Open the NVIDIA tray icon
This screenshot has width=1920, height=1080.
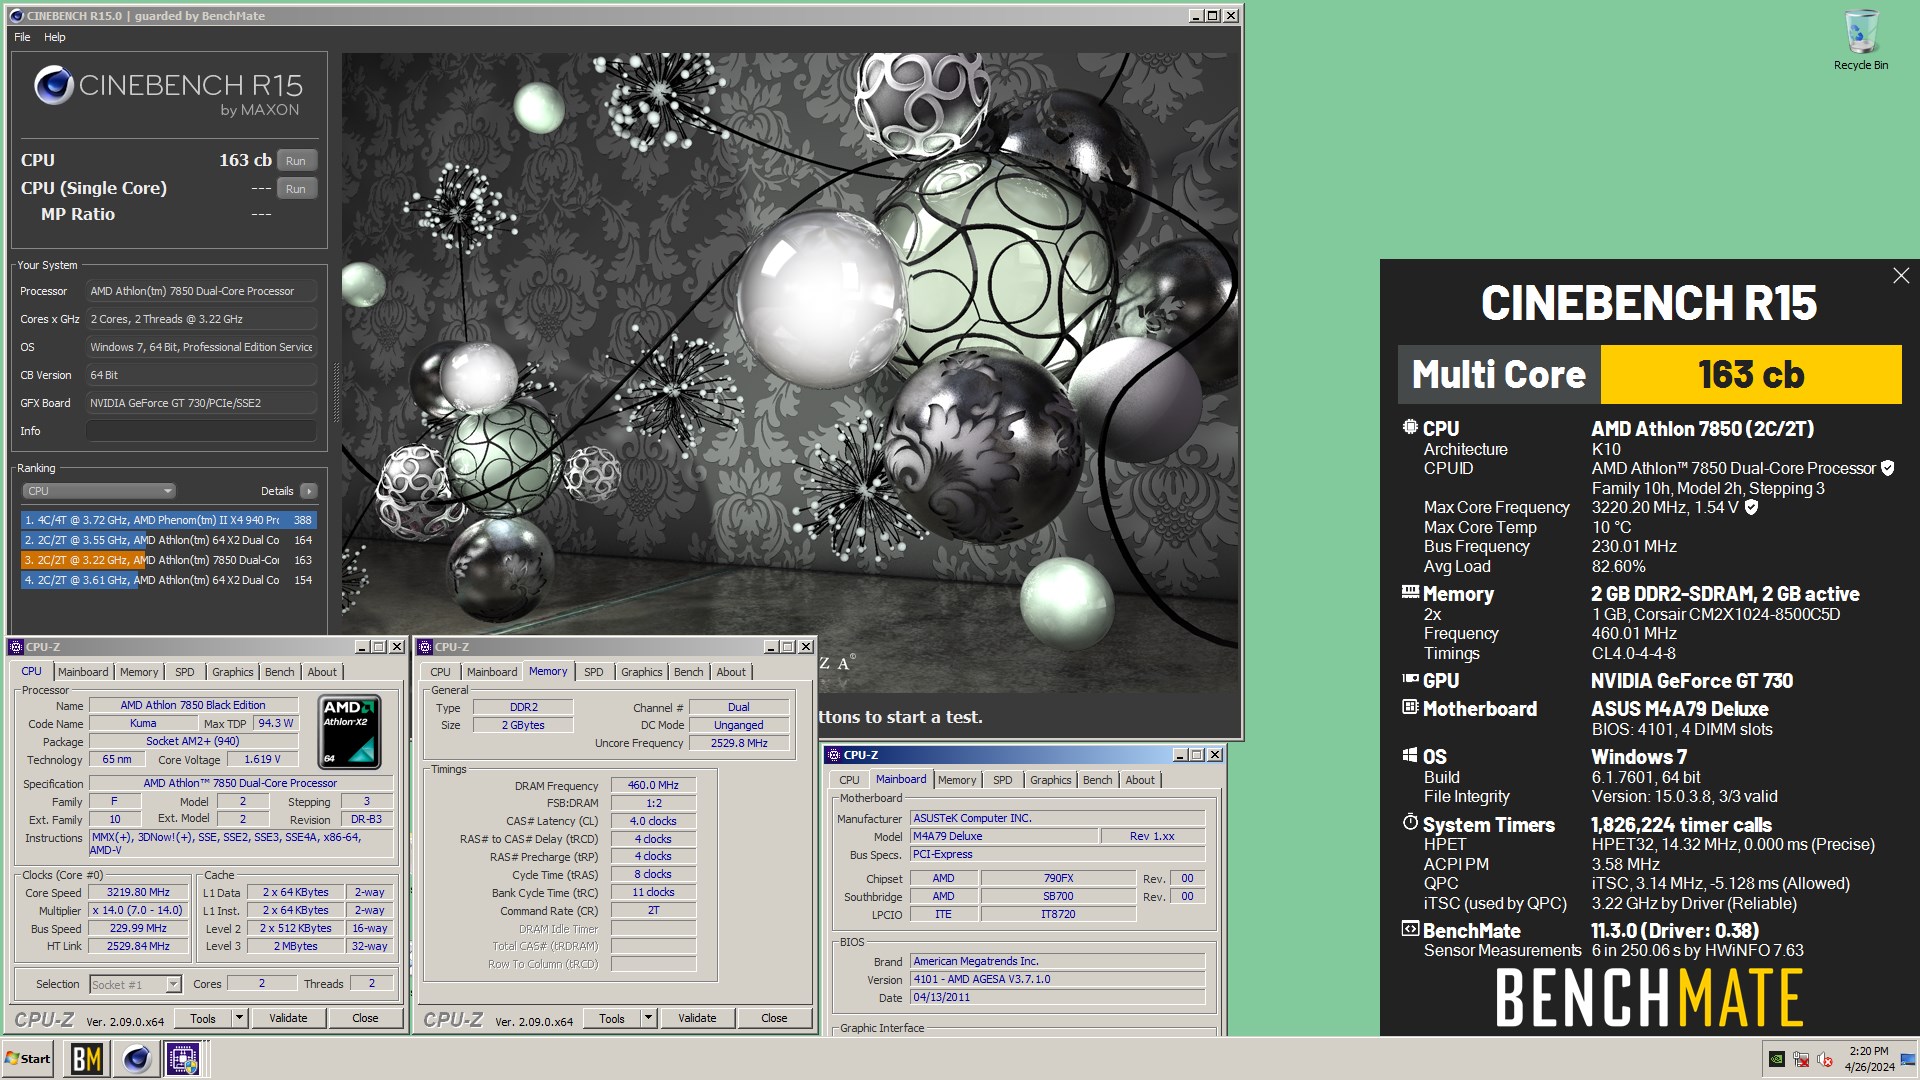(x=1777, y=1059)
